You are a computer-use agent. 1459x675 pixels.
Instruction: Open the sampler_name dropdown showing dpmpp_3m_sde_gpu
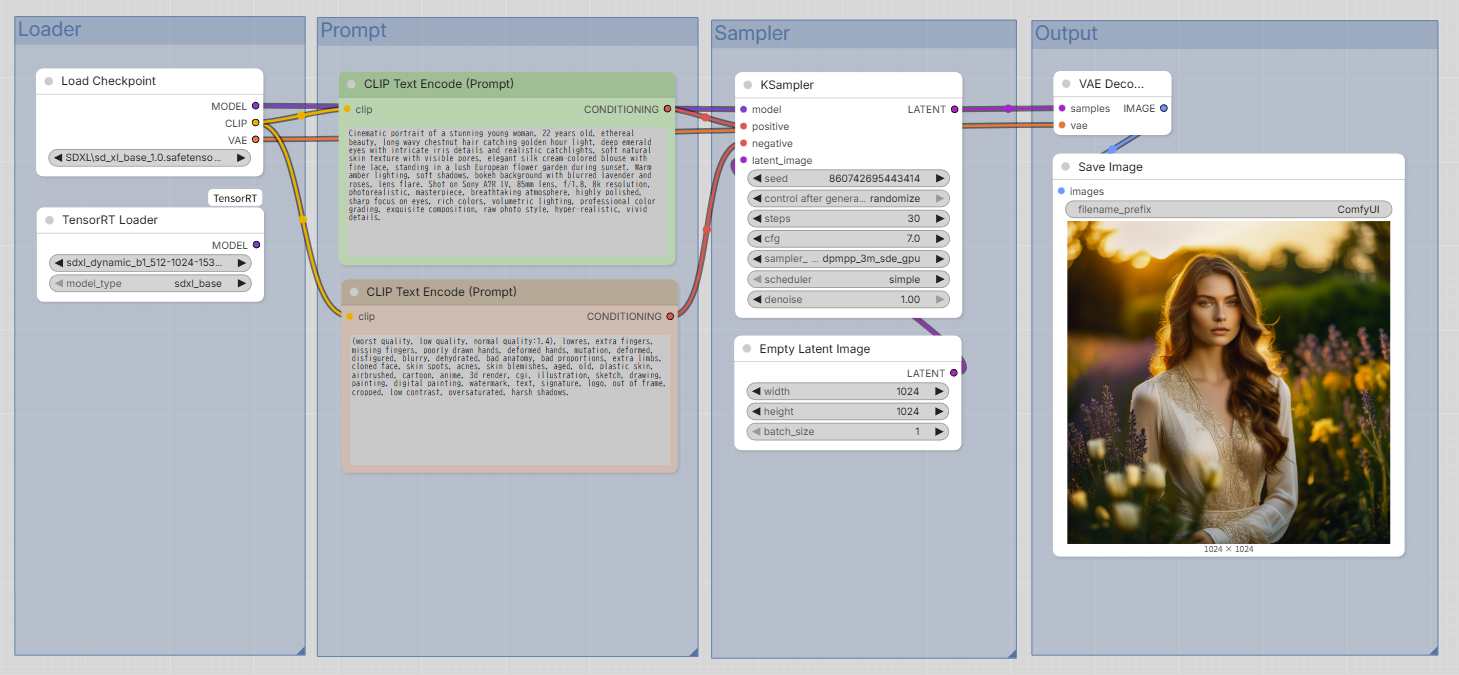tap(848, 259)
